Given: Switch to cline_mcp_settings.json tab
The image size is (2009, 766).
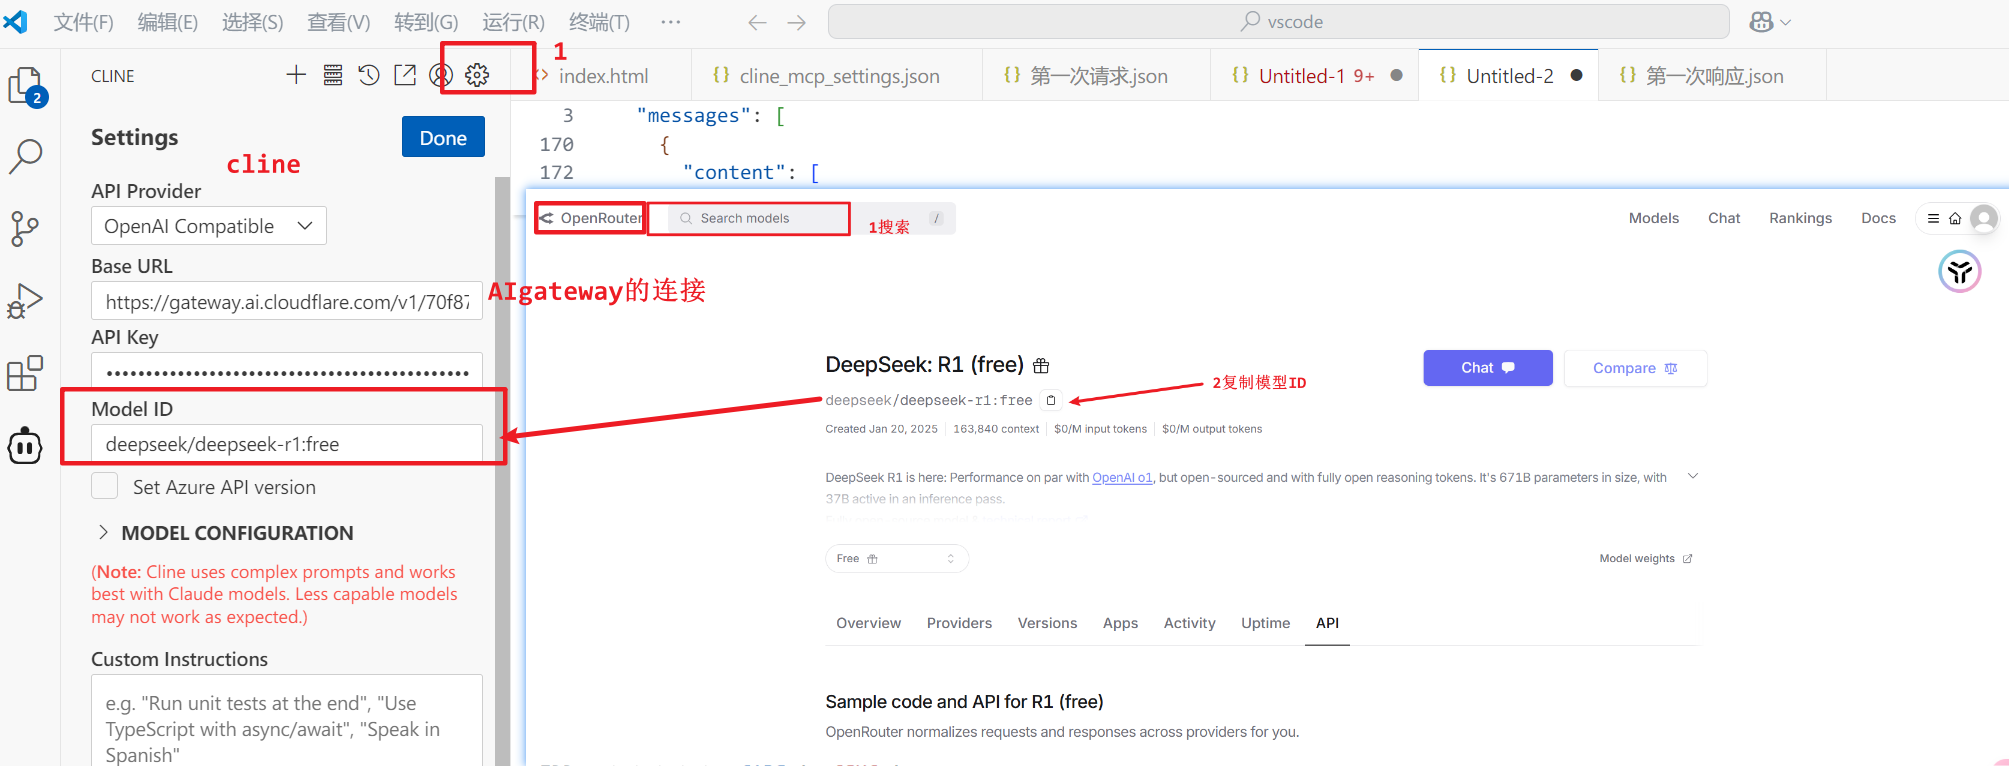Looking at the screenshot, I should click(x=837, y=76).
